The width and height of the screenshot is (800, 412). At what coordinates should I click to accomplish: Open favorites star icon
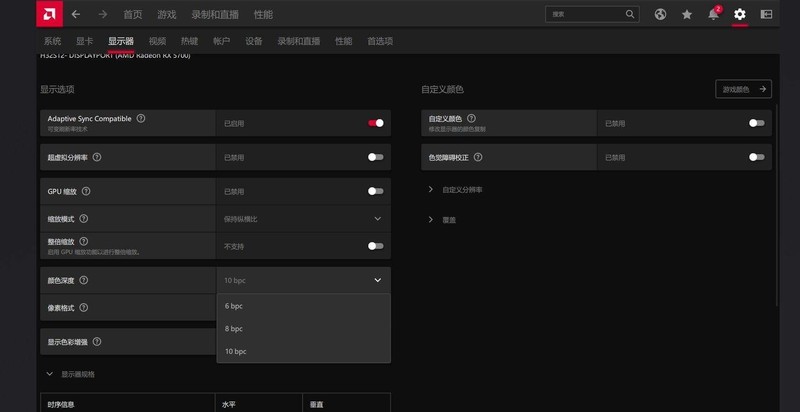pos(687,14)
